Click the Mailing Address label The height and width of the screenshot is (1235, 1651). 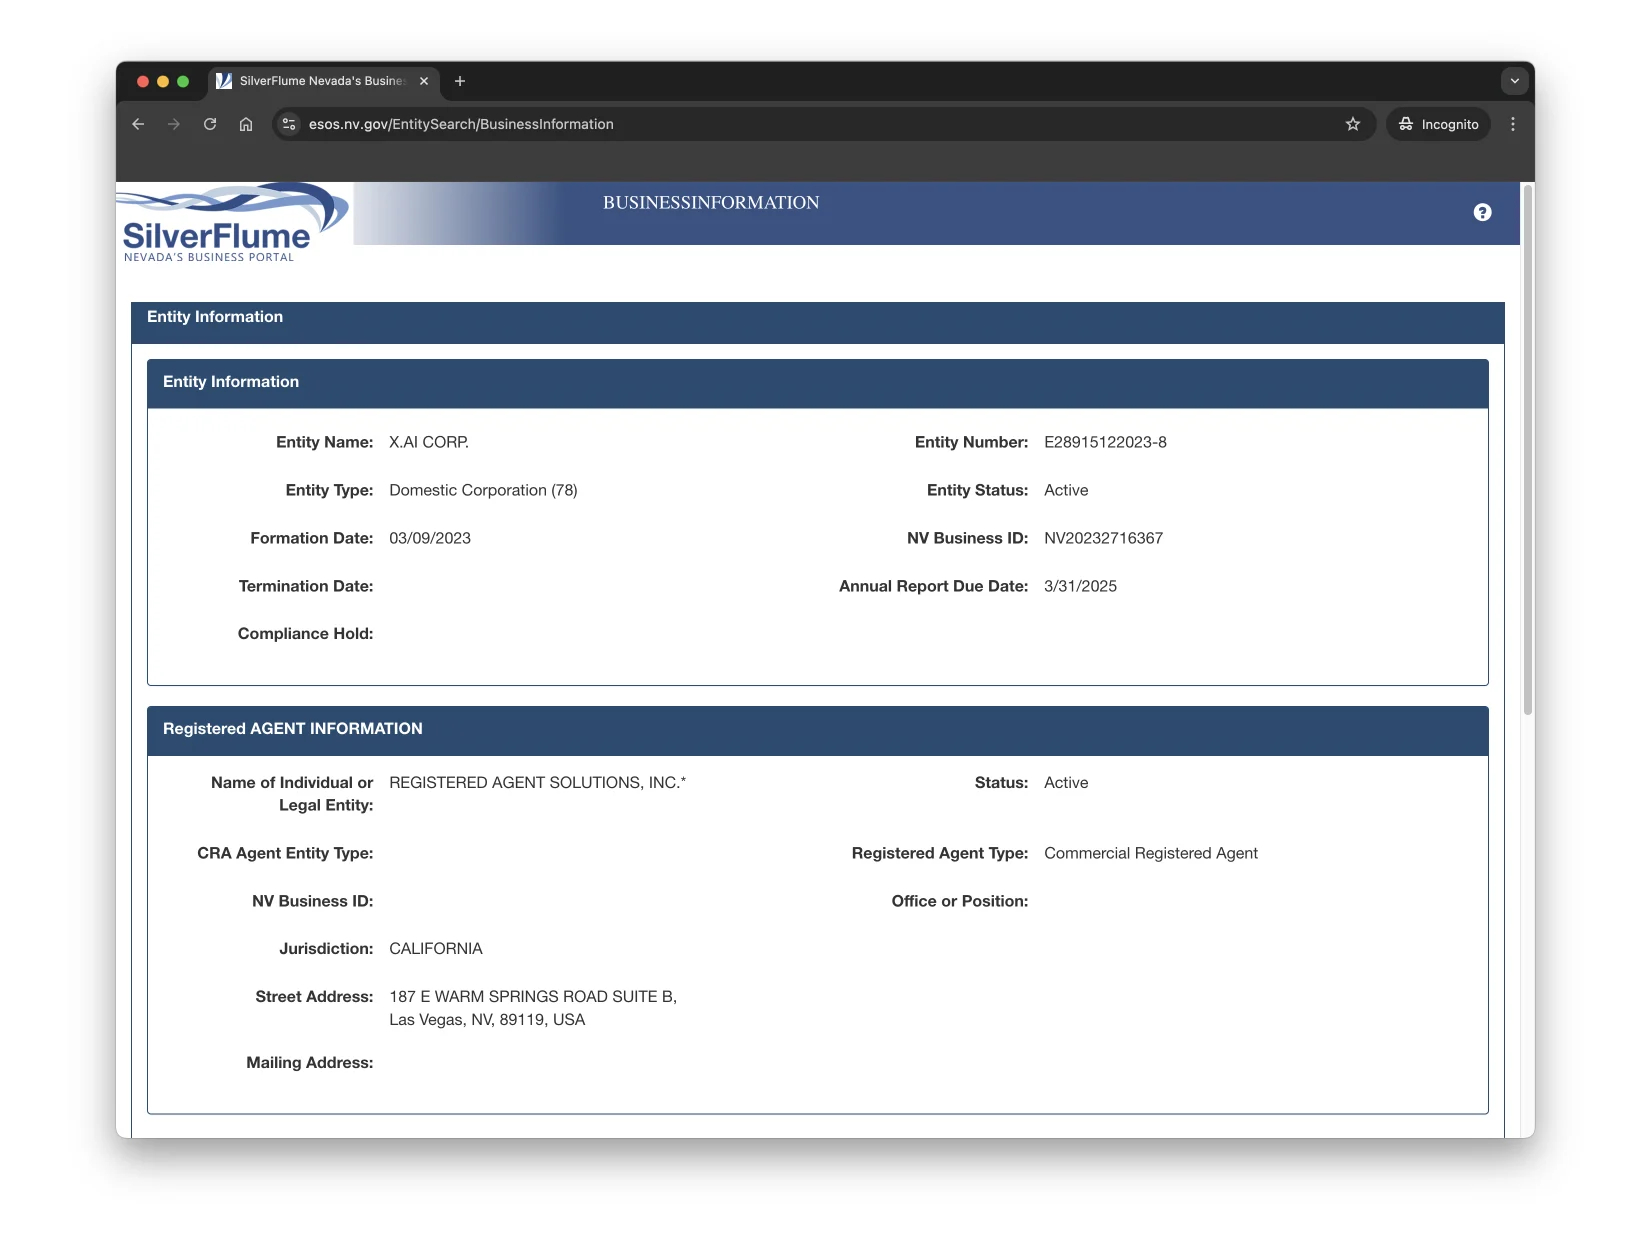tap(310, 1063)
